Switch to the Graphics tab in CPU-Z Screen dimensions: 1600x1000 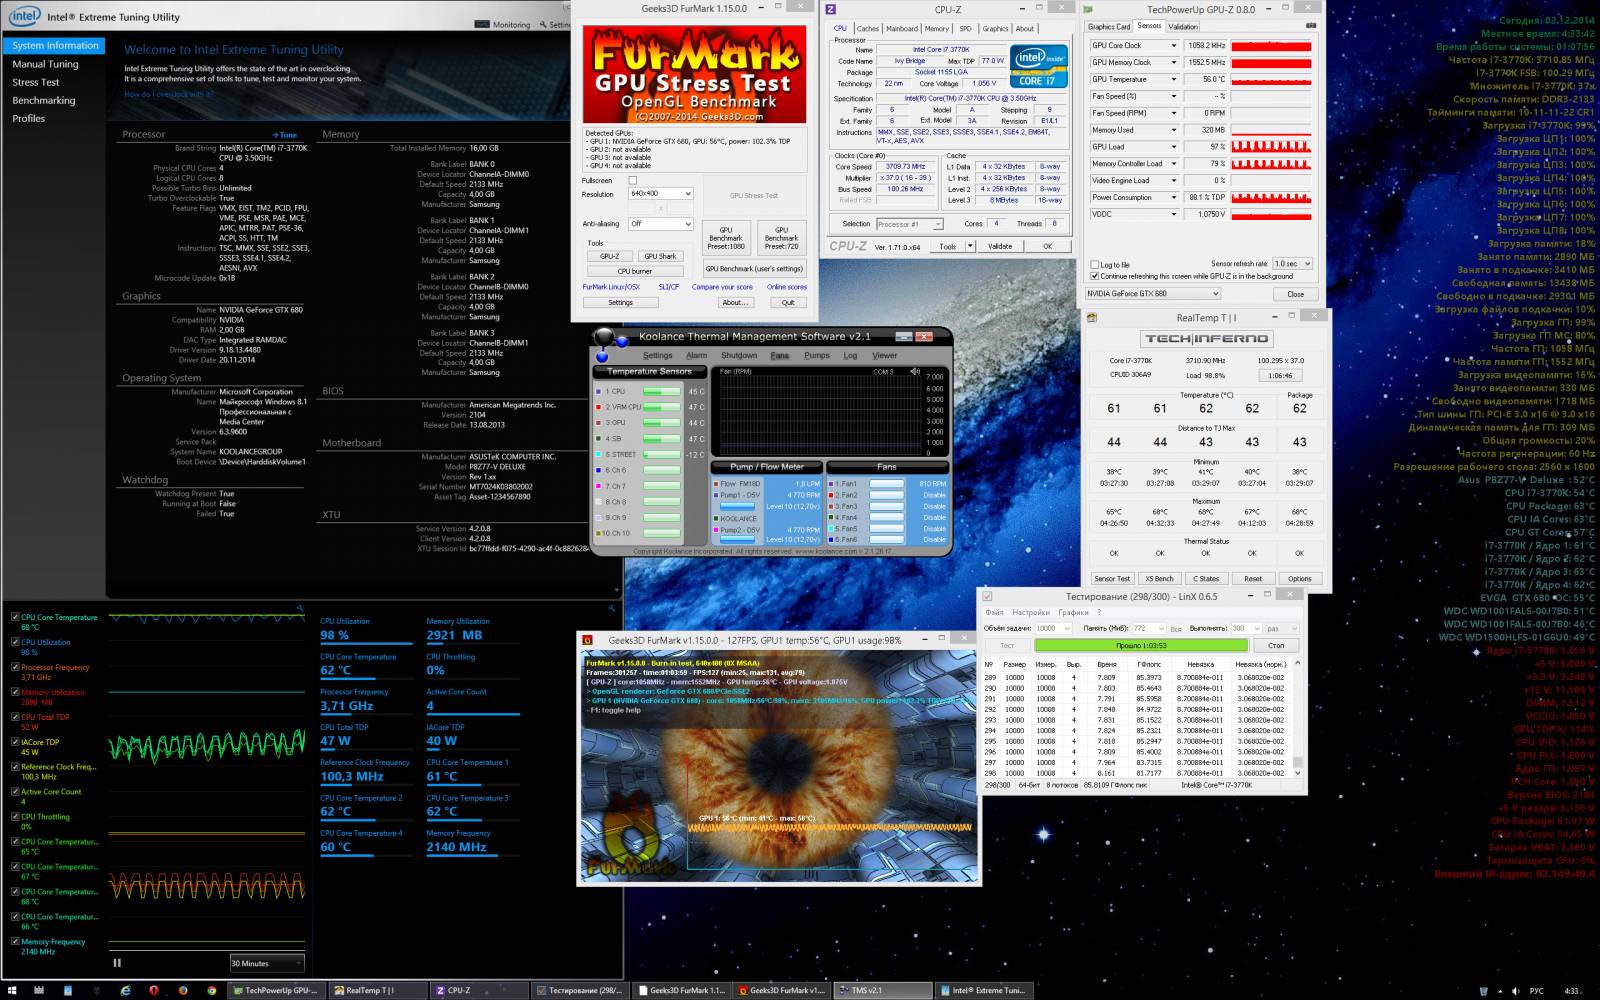tap(995, 29)
